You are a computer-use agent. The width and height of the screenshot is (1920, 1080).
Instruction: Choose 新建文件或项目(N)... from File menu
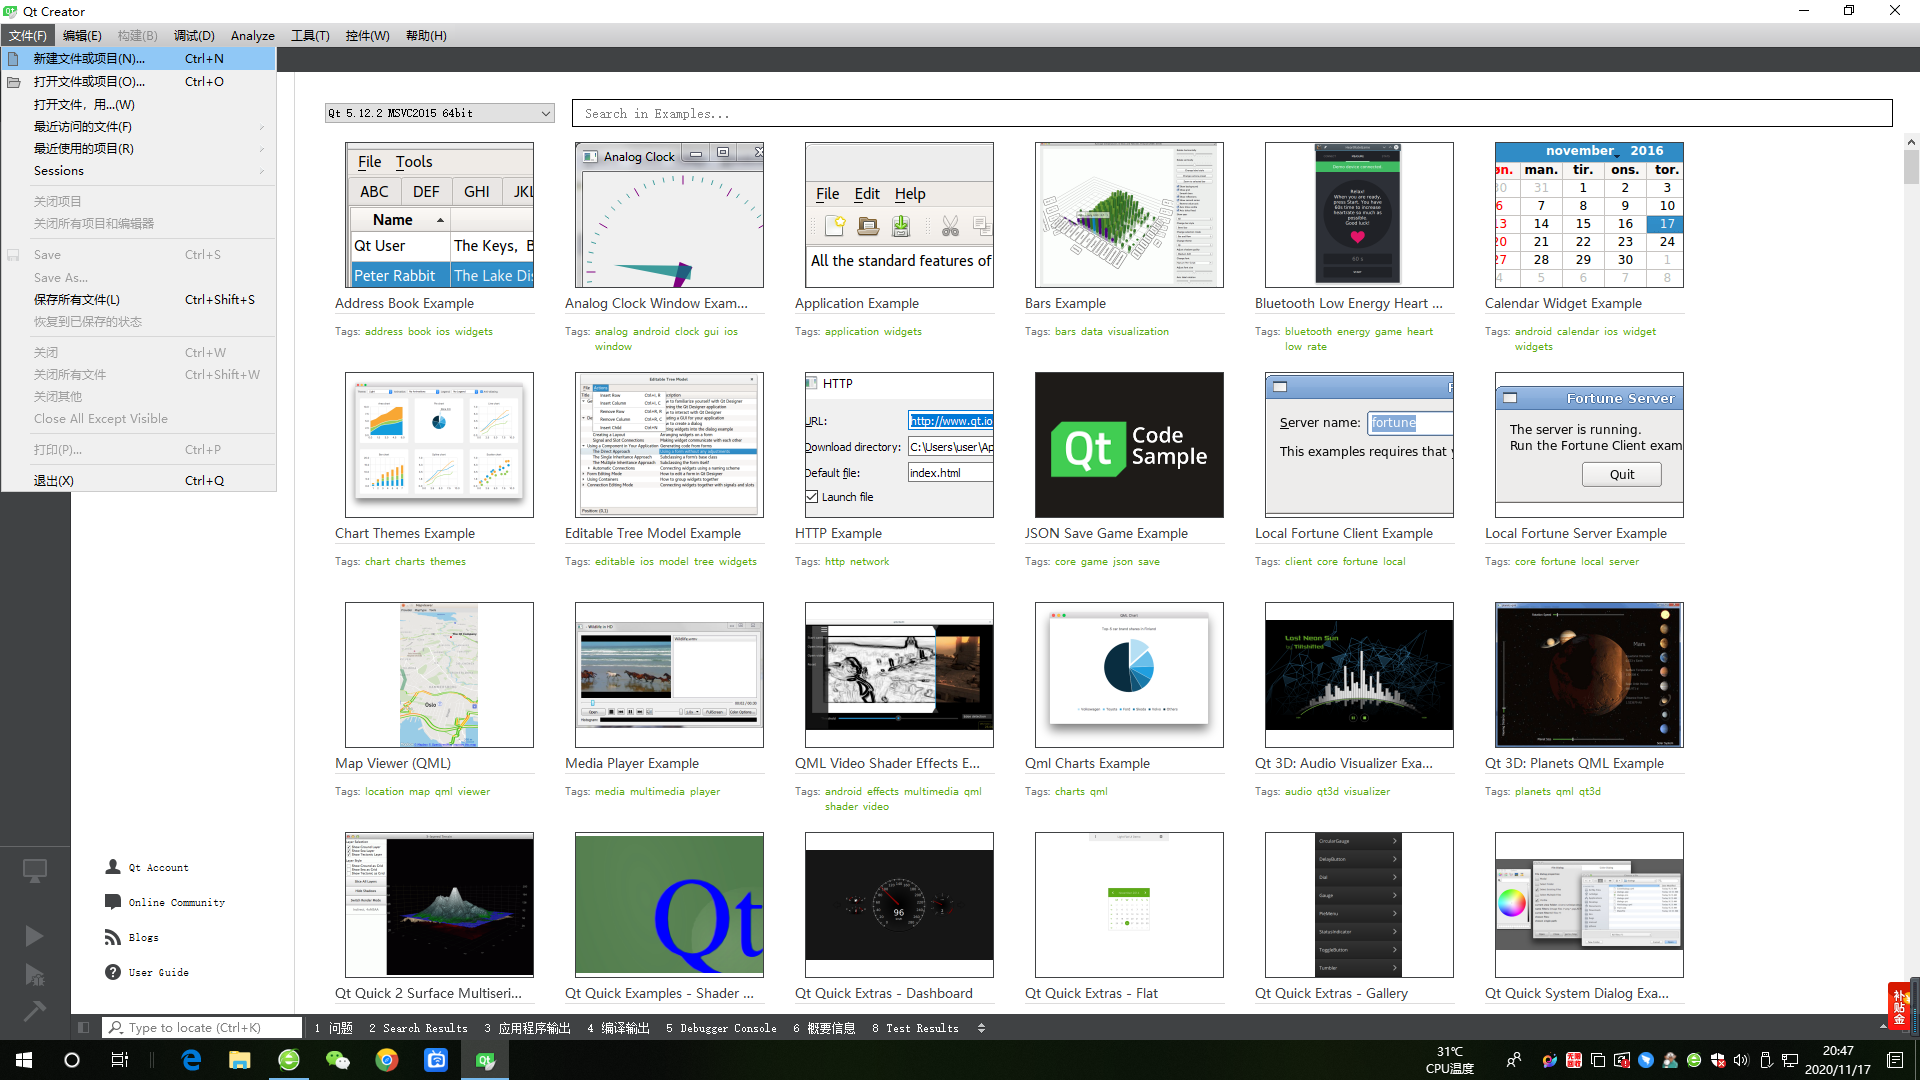(139, 59)
